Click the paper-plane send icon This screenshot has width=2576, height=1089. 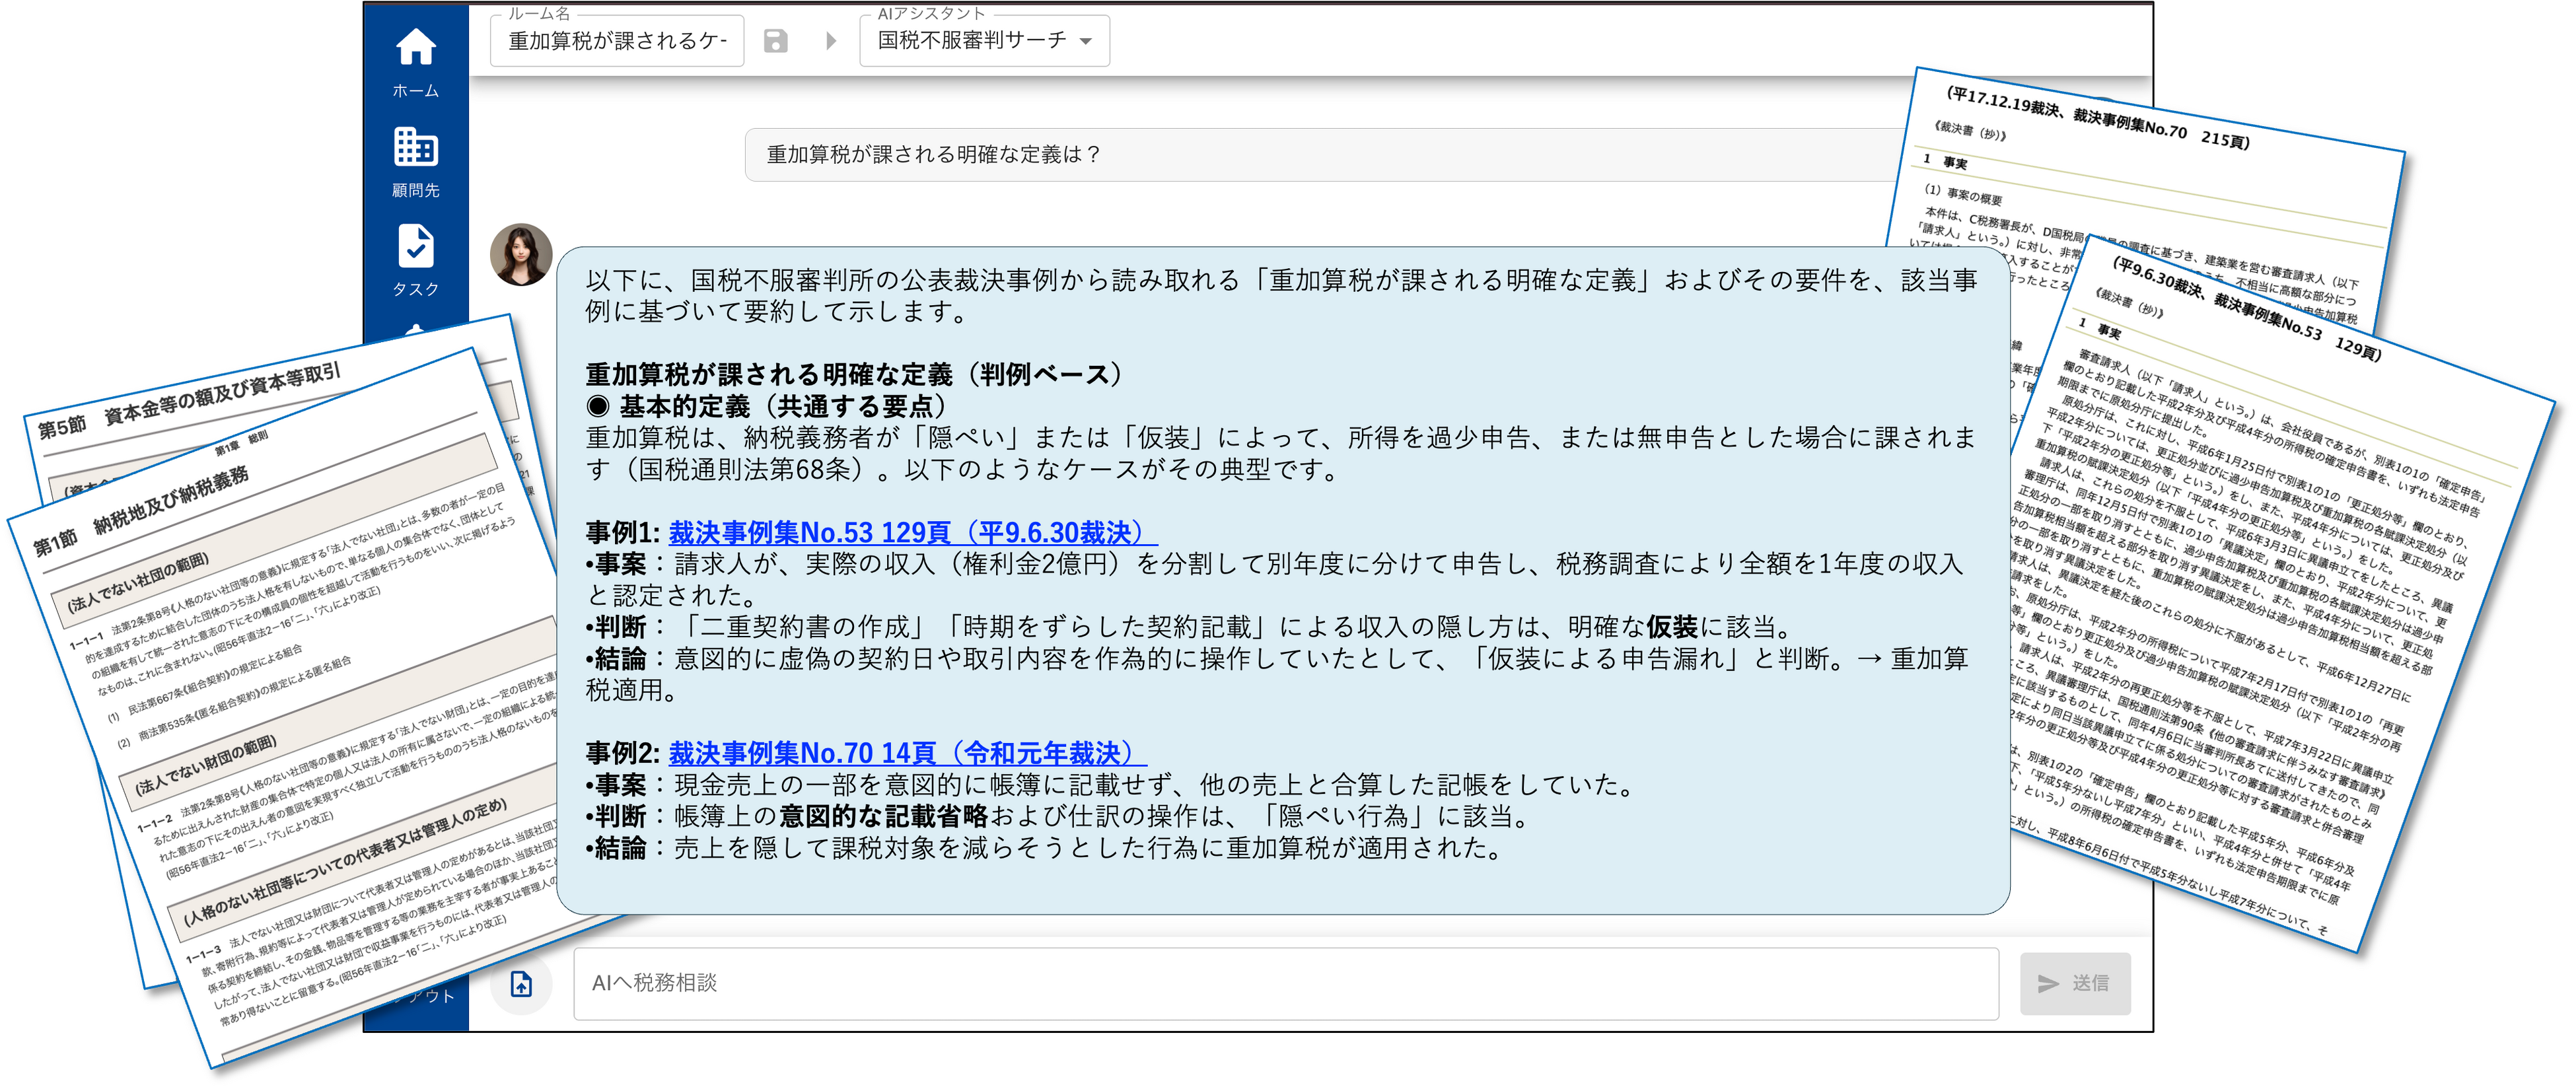2048,984
